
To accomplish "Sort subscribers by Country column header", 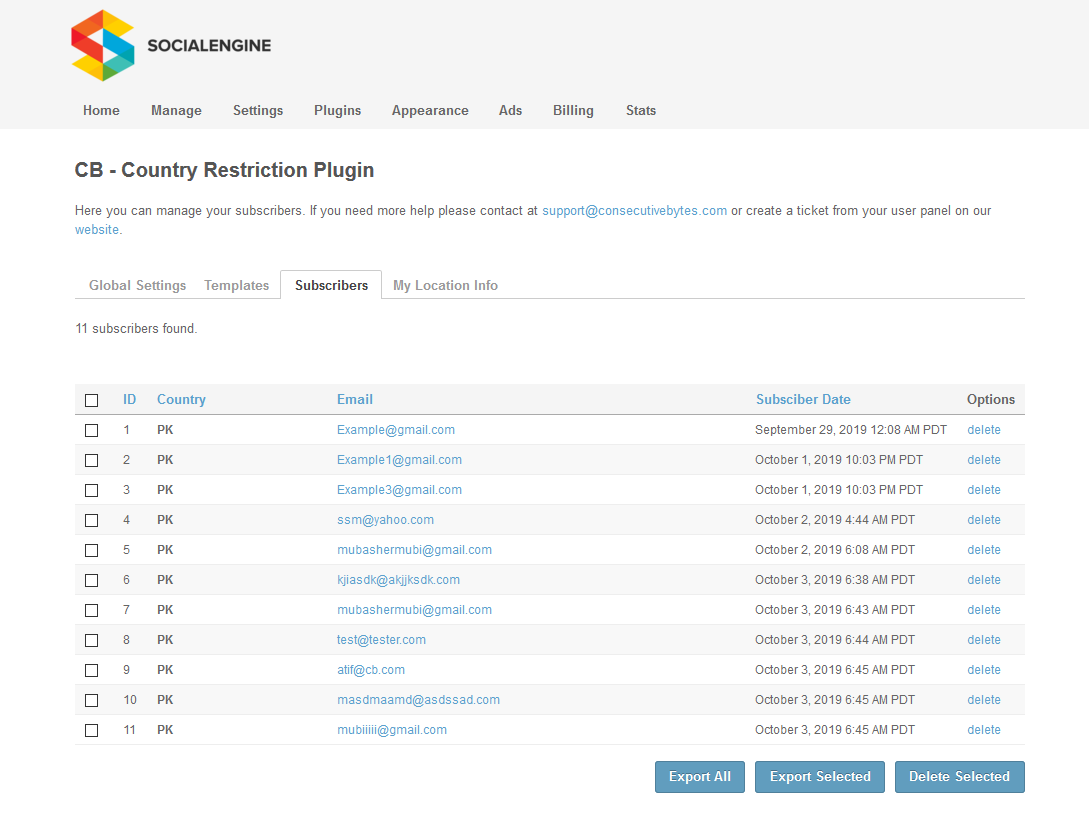I will pos(181,400).
